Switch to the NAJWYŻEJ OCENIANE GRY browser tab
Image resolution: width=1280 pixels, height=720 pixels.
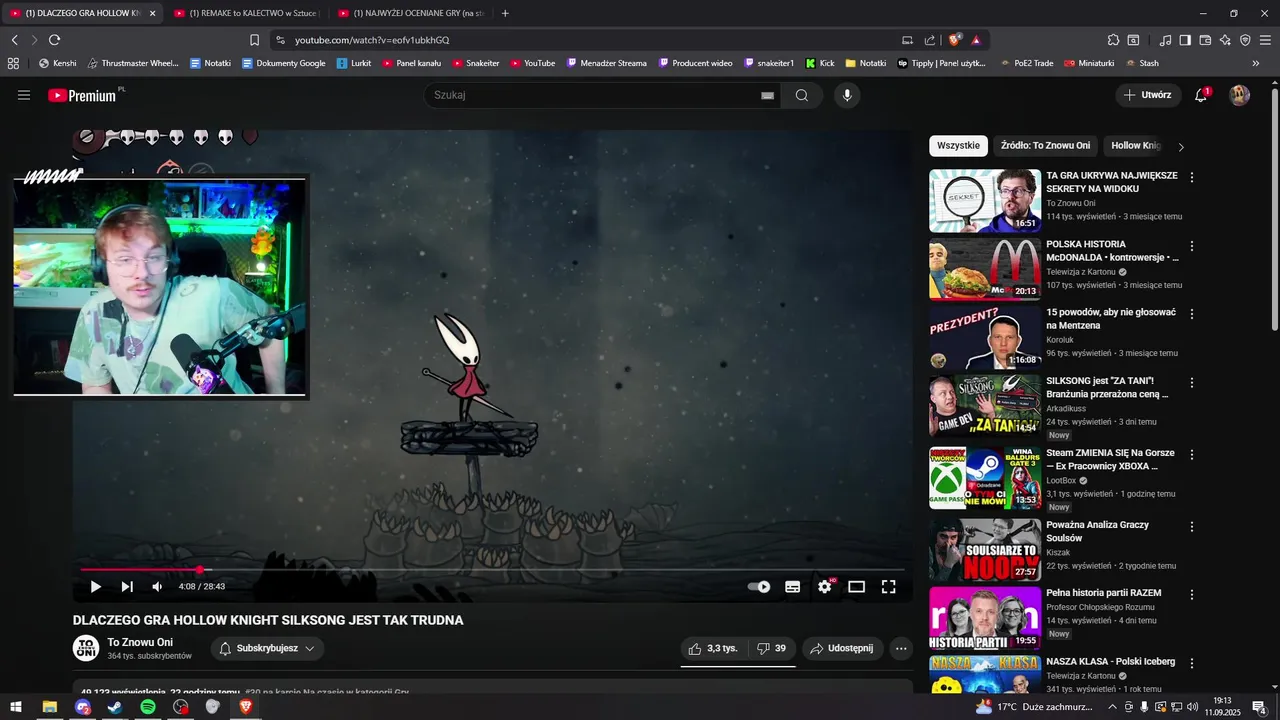pos(410,13)
